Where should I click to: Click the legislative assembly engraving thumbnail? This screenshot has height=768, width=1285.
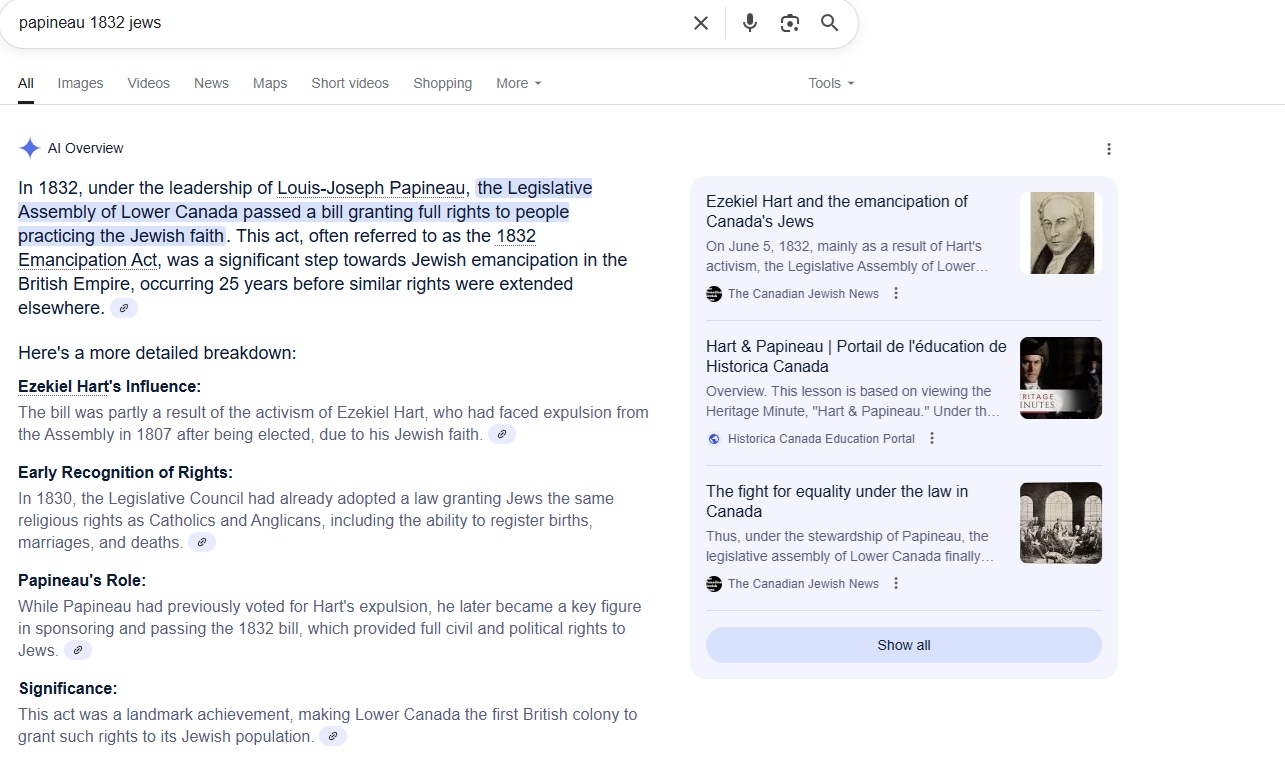pos(1061,523)
